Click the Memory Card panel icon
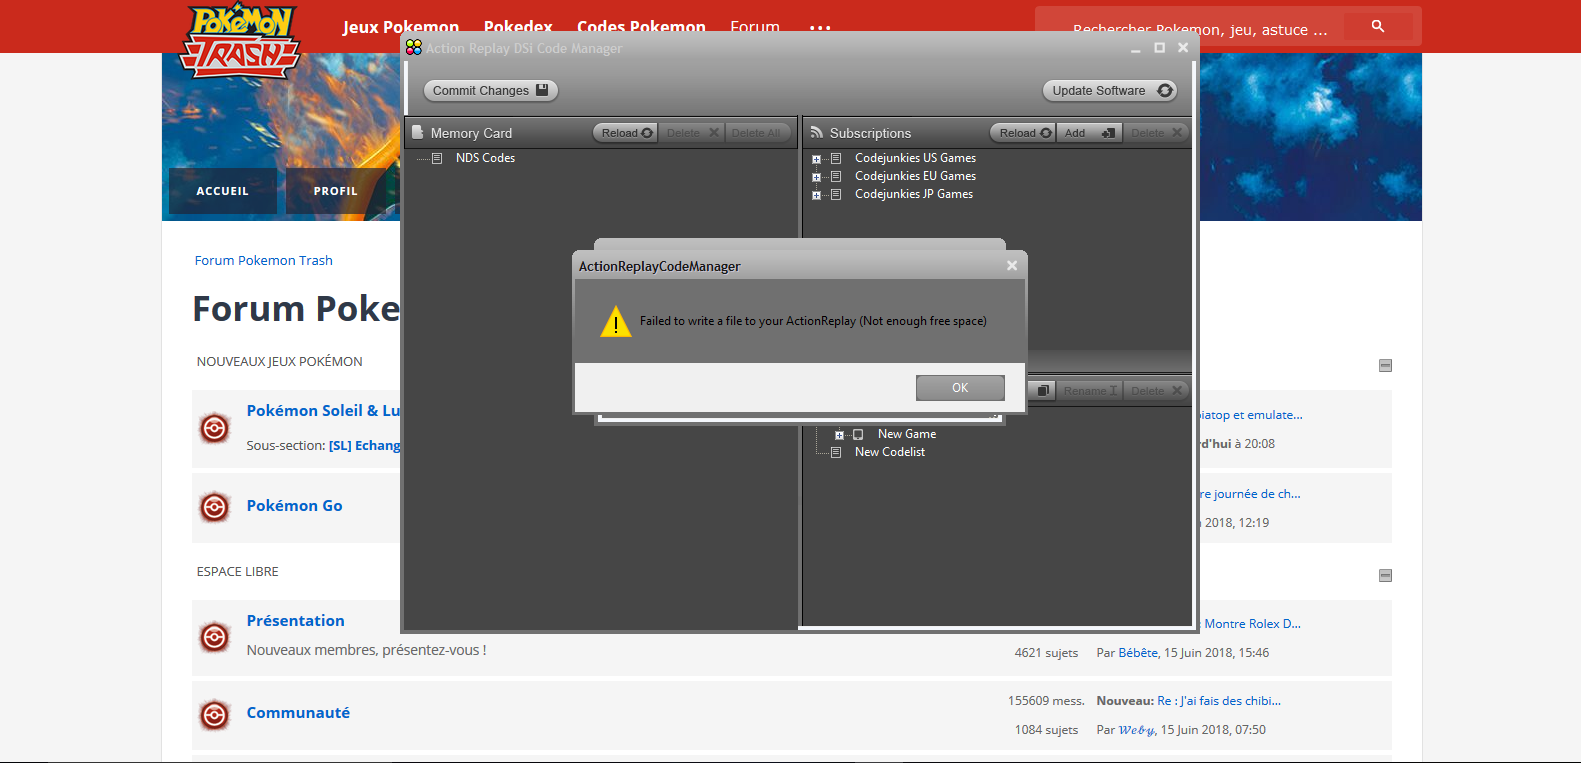Image resolution: width=1581 pixels, height=763 pixels. (418, 132)
